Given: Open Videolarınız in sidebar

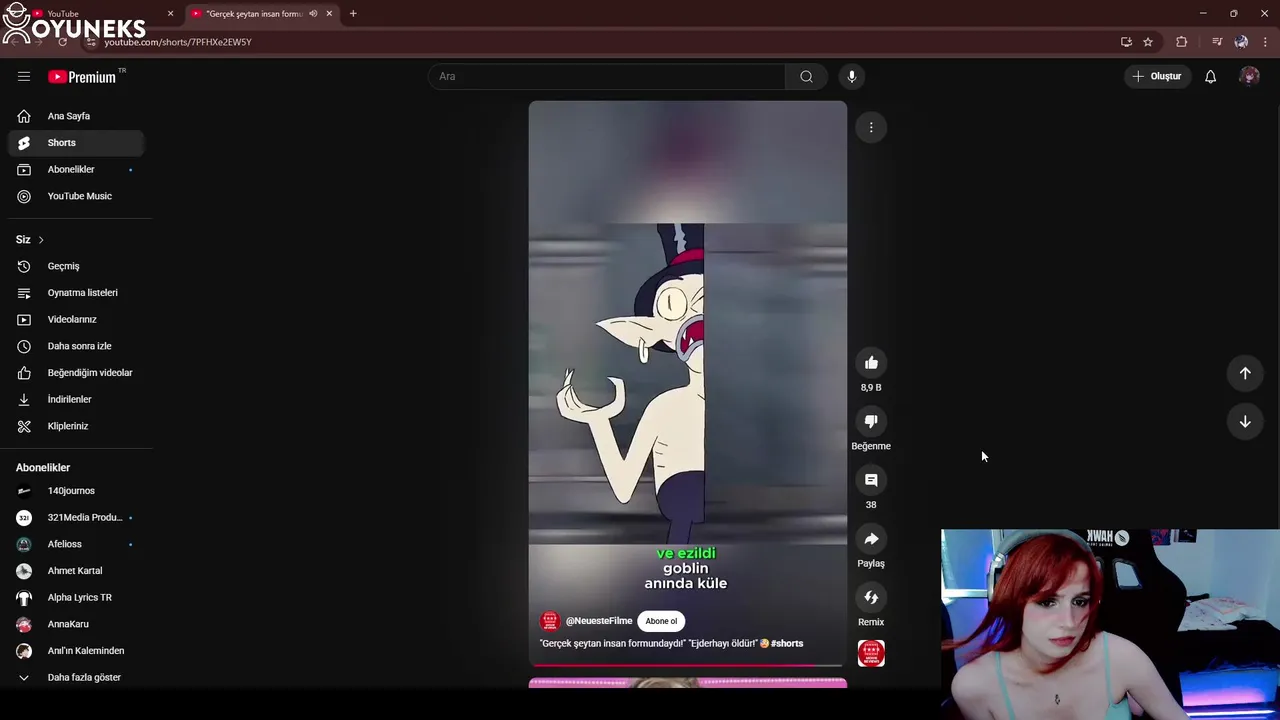Looking at the screenshot, I should (x=76, y=319).
